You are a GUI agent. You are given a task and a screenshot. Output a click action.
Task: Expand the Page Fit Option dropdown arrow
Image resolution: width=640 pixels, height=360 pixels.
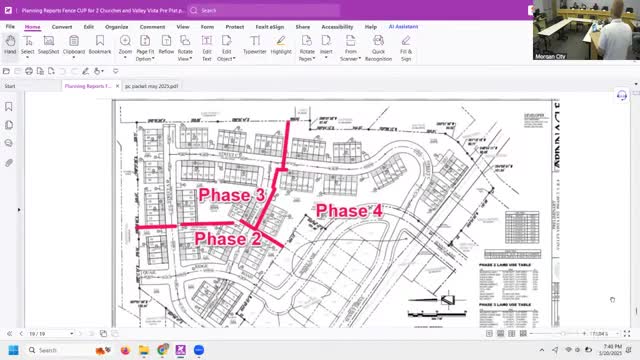(153, 59)
